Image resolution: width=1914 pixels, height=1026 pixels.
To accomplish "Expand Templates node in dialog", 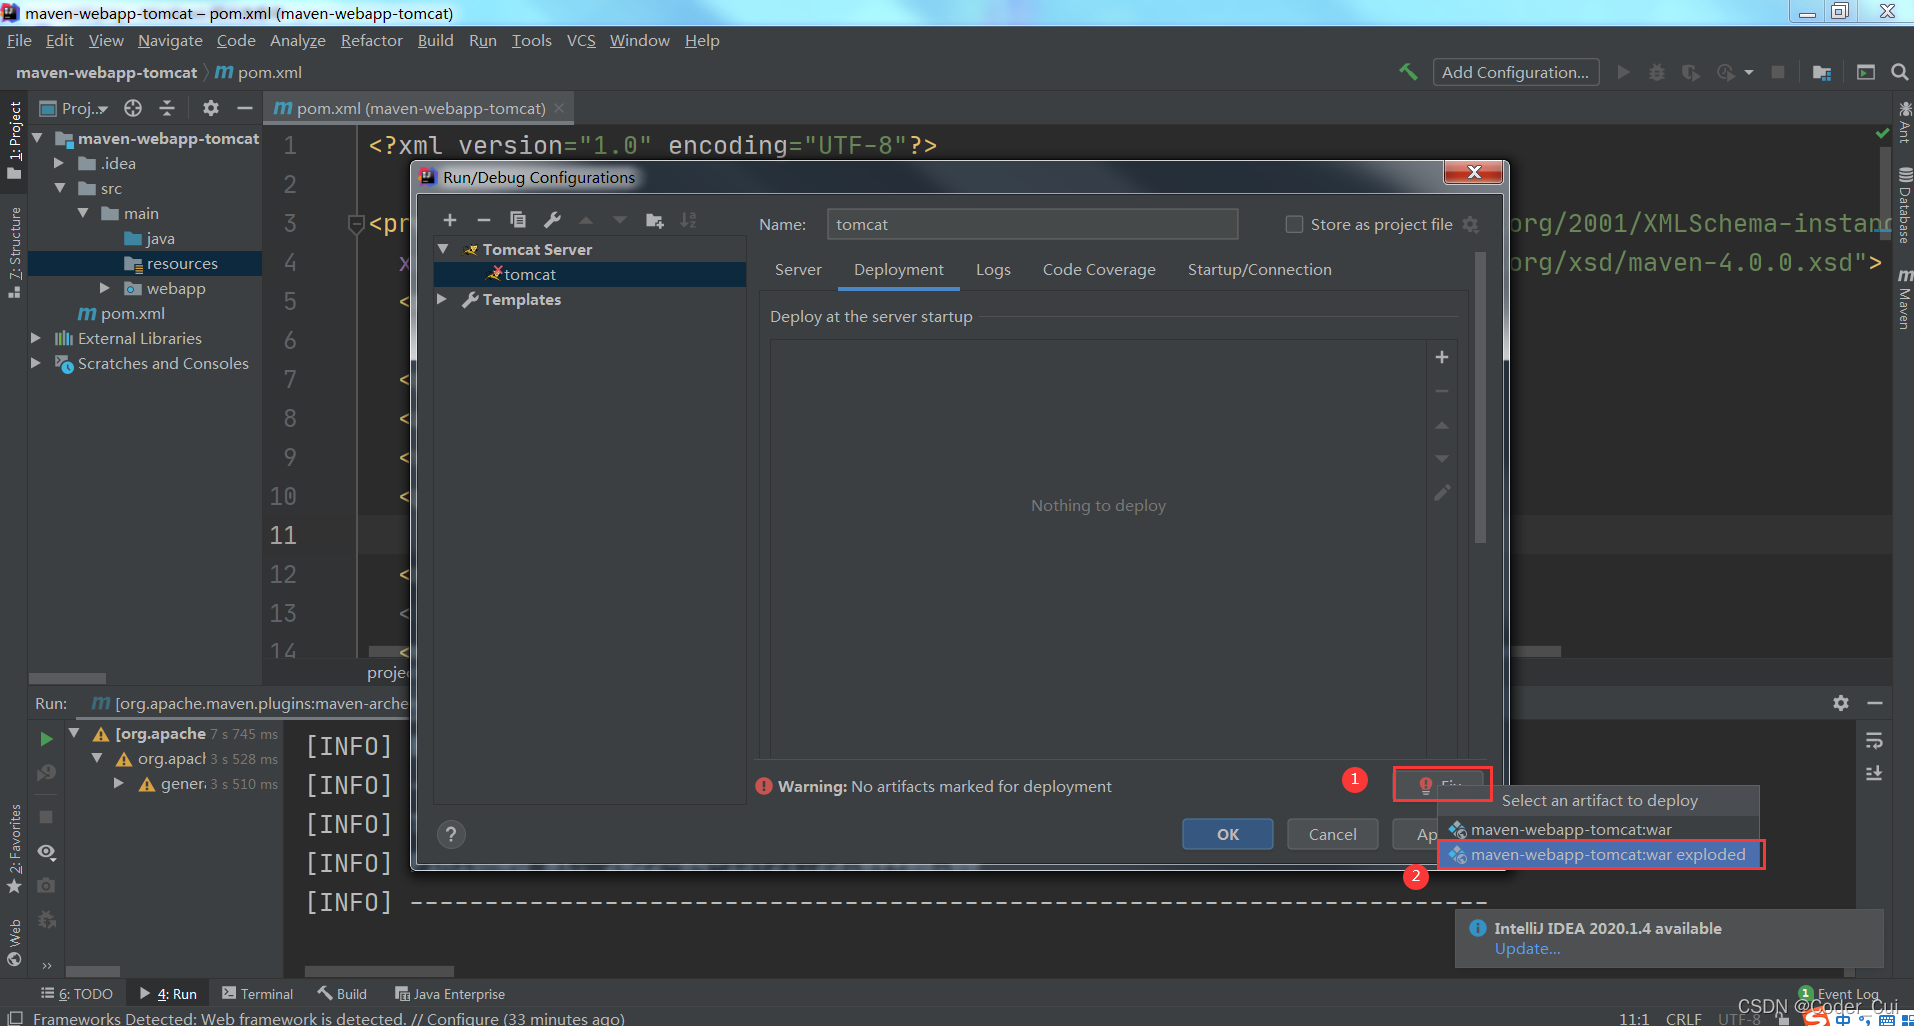I will 443,299.
